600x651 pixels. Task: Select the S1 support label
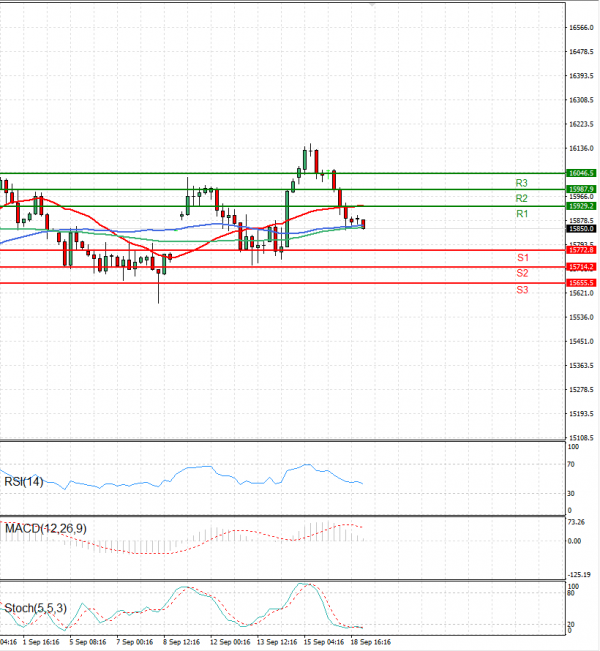(x=522, y=258)
